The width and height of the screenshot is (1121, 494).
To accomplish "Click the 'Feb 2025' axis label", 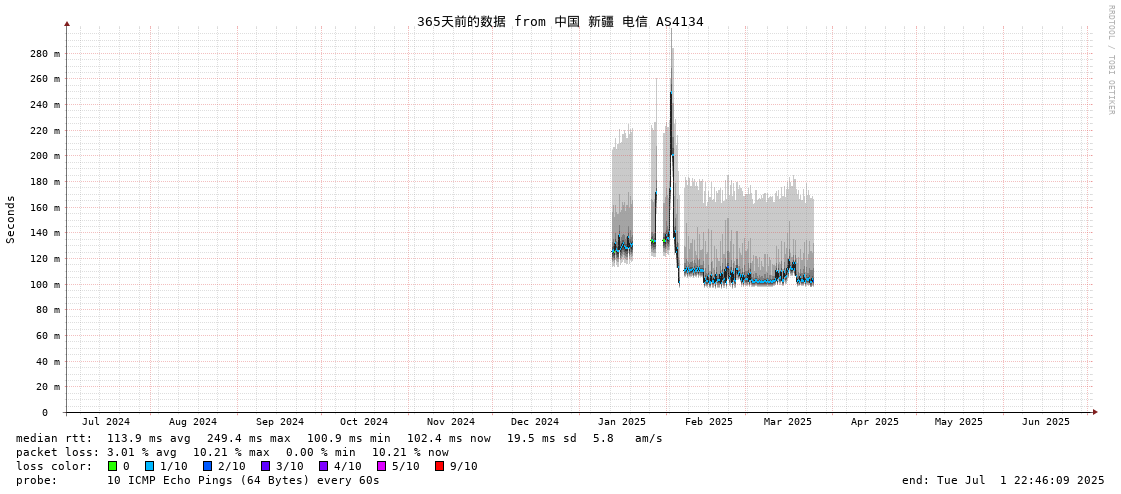I will 708,422.
